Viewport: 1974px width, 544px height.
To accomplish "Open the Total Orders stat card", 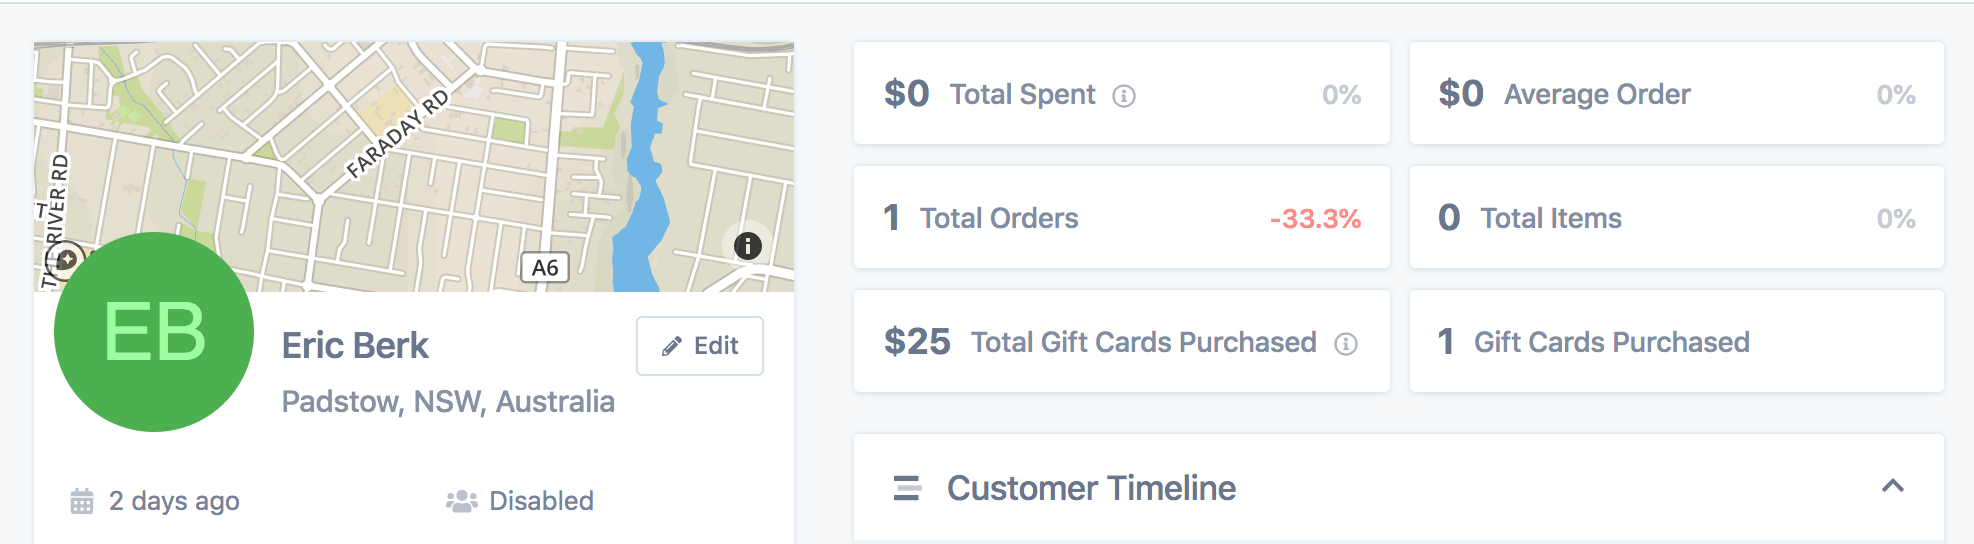I will point(1122,217).
